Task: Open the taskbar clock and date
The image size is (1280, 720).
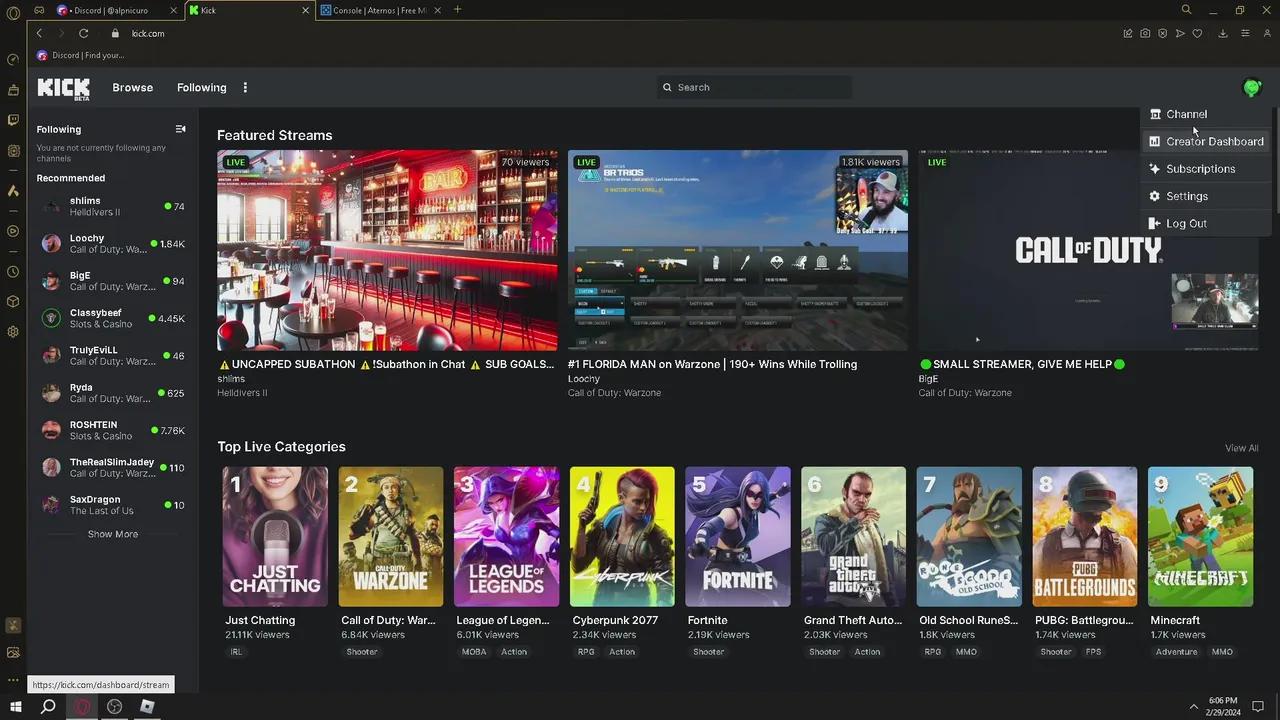Action: click(1223, 707)
